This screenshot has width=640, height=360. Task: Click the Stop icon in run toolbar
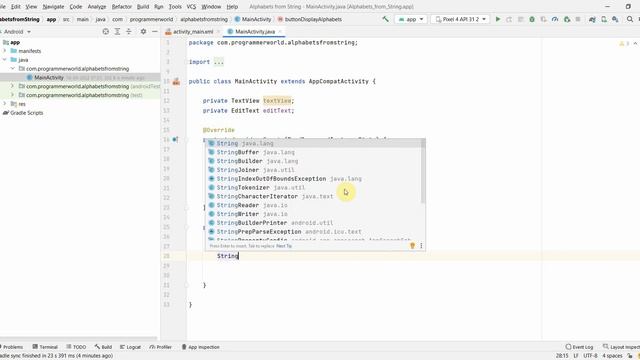point(578,19)
